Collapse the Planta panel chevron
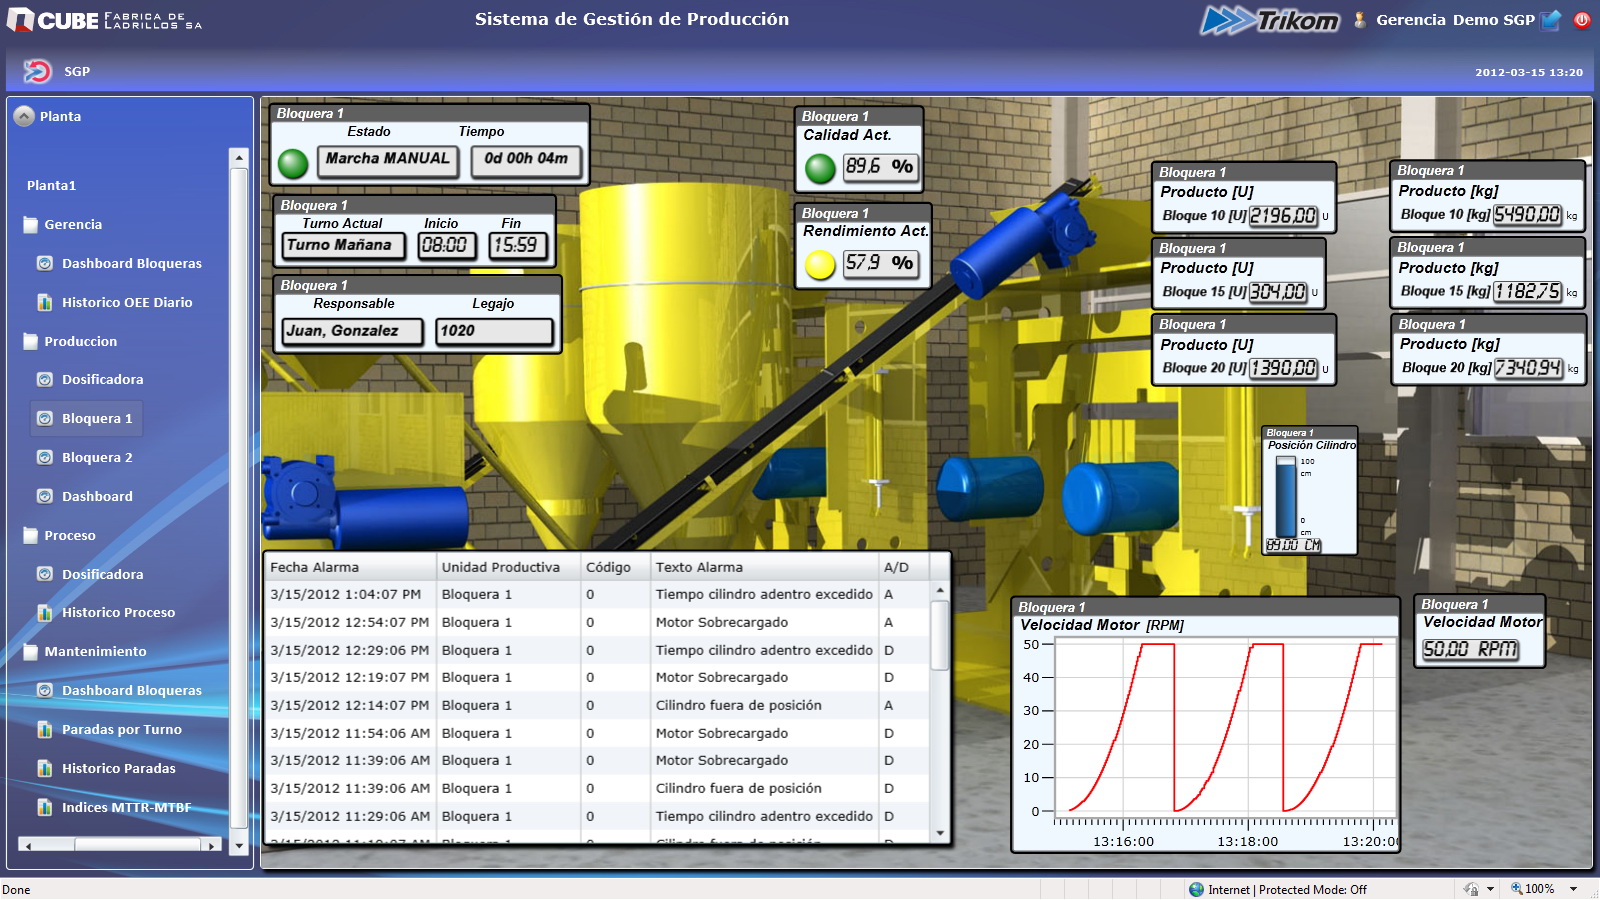 click(24, 116)
